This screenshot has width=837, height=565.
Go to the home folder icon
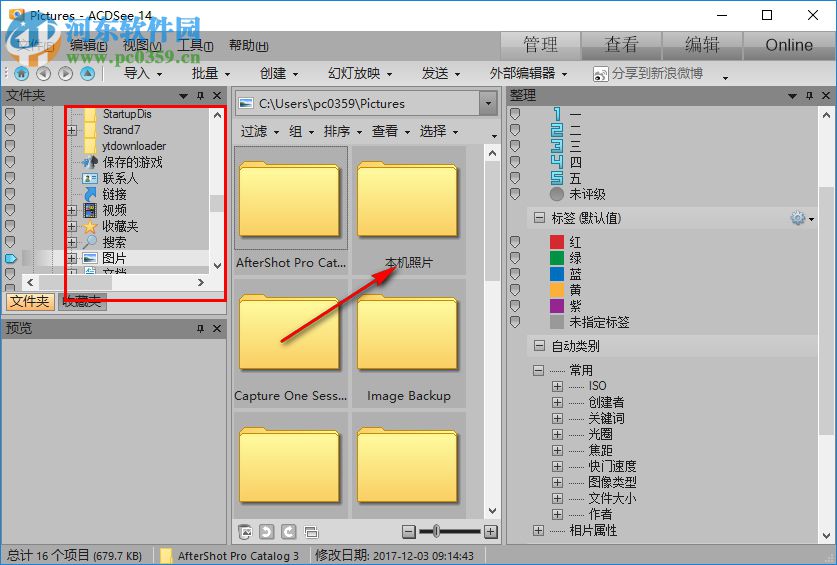coord(21,73)
